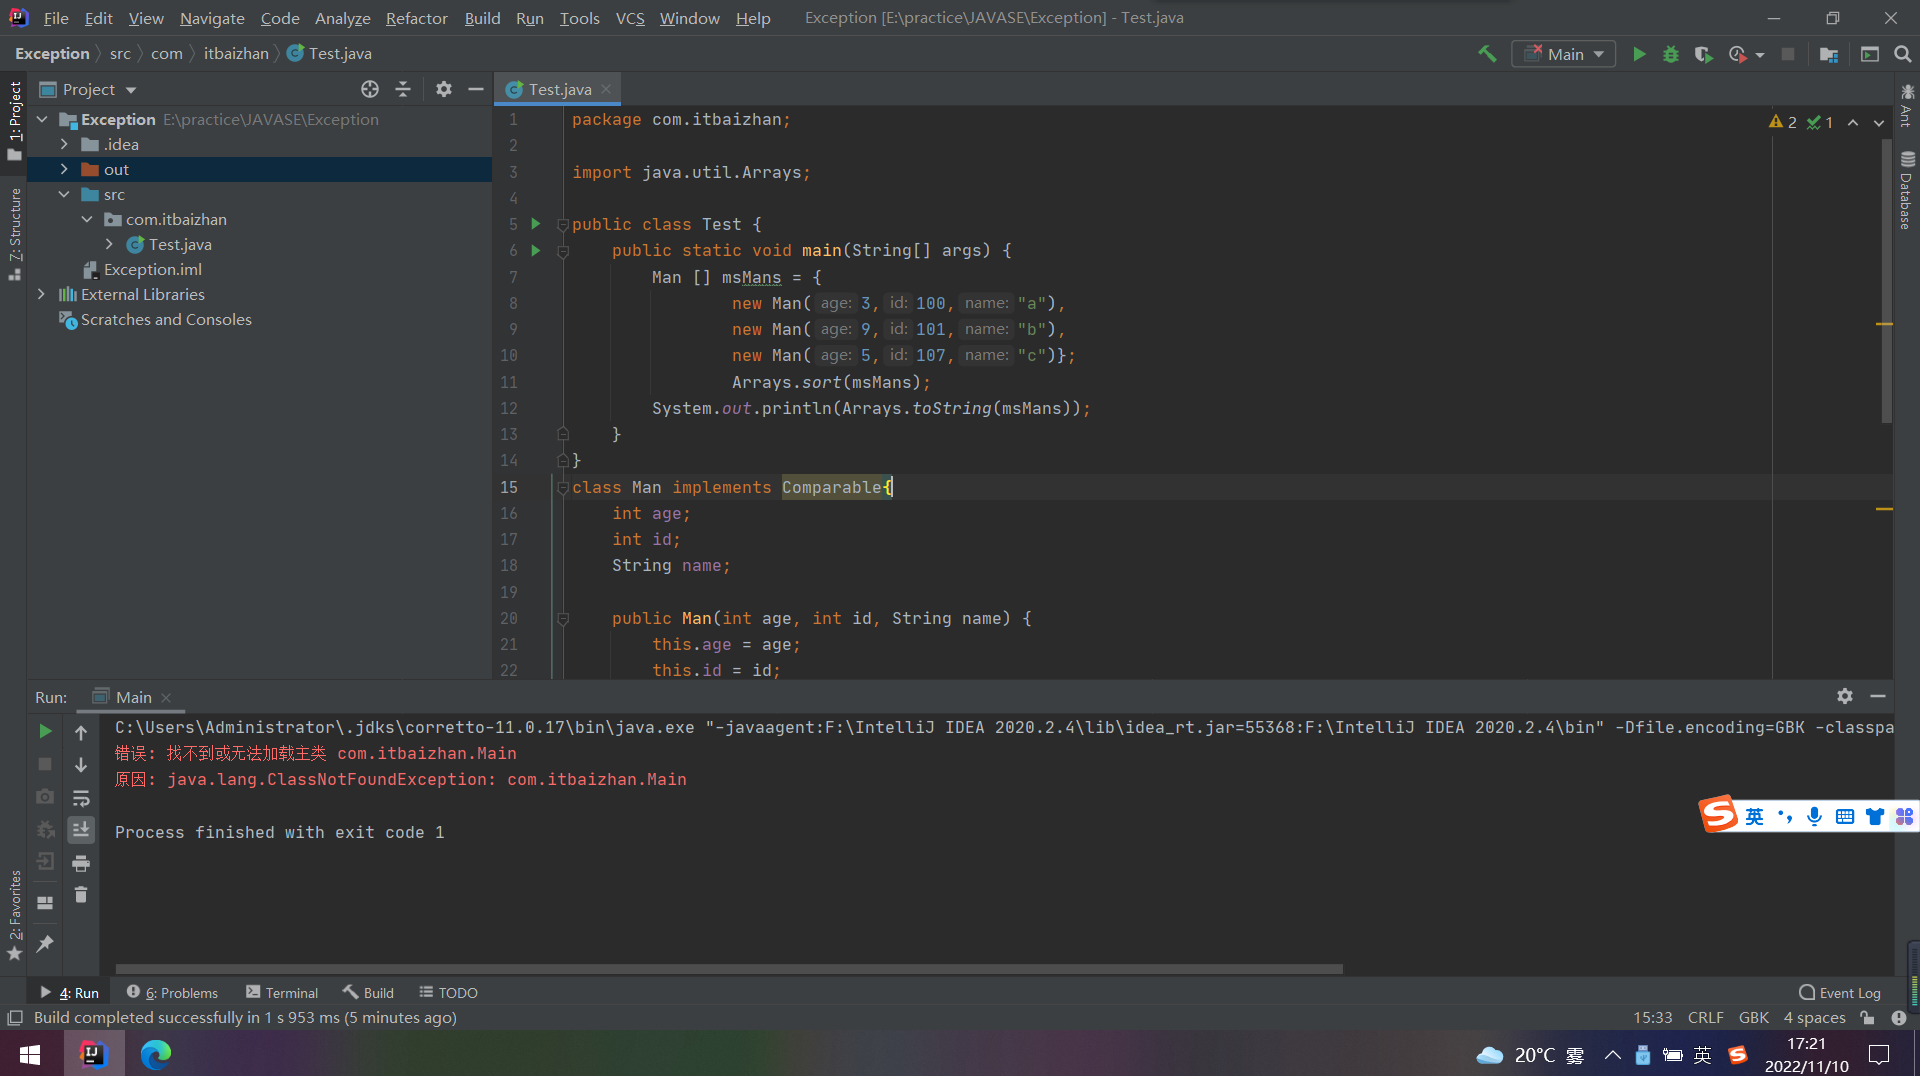This screenshot has width=1920, height=1076.
Task: Pin the Run tab icon
Action: pyautogui.click(x=45, y=943)
